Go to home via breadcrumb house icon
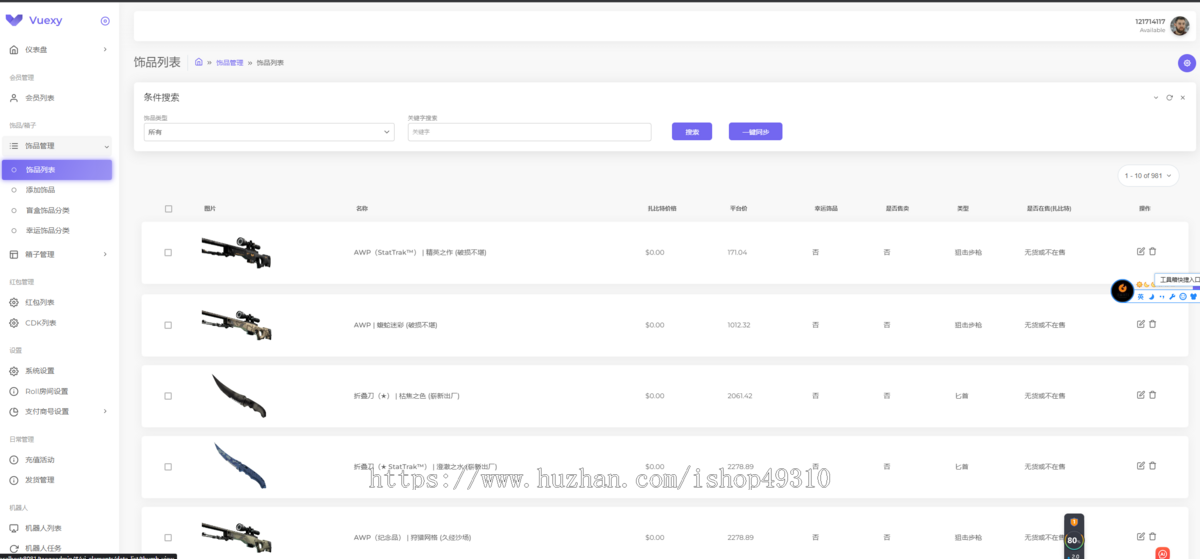Image resolution: width=1200 pixels, height=559 pixels. pyautogui.click(x=199, y=62)
